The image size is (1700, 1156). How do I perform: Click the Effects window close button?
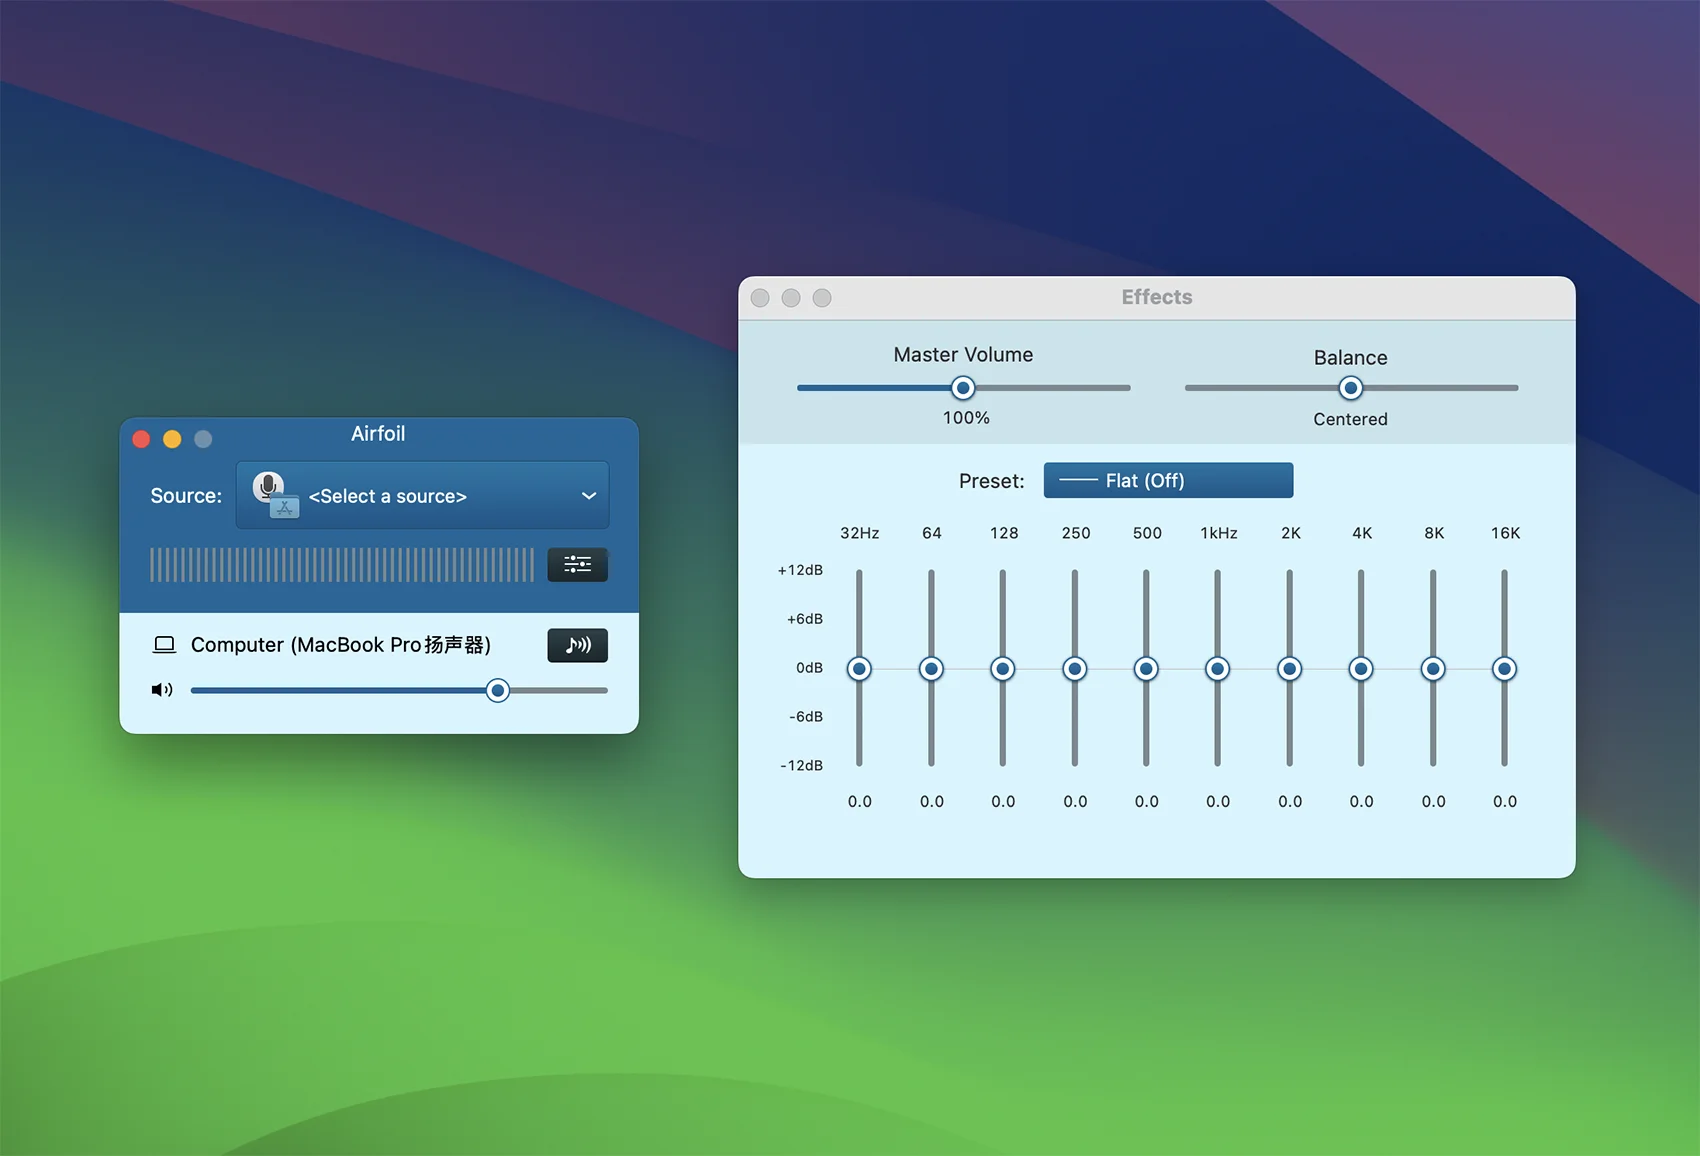(x=760, y=298)
